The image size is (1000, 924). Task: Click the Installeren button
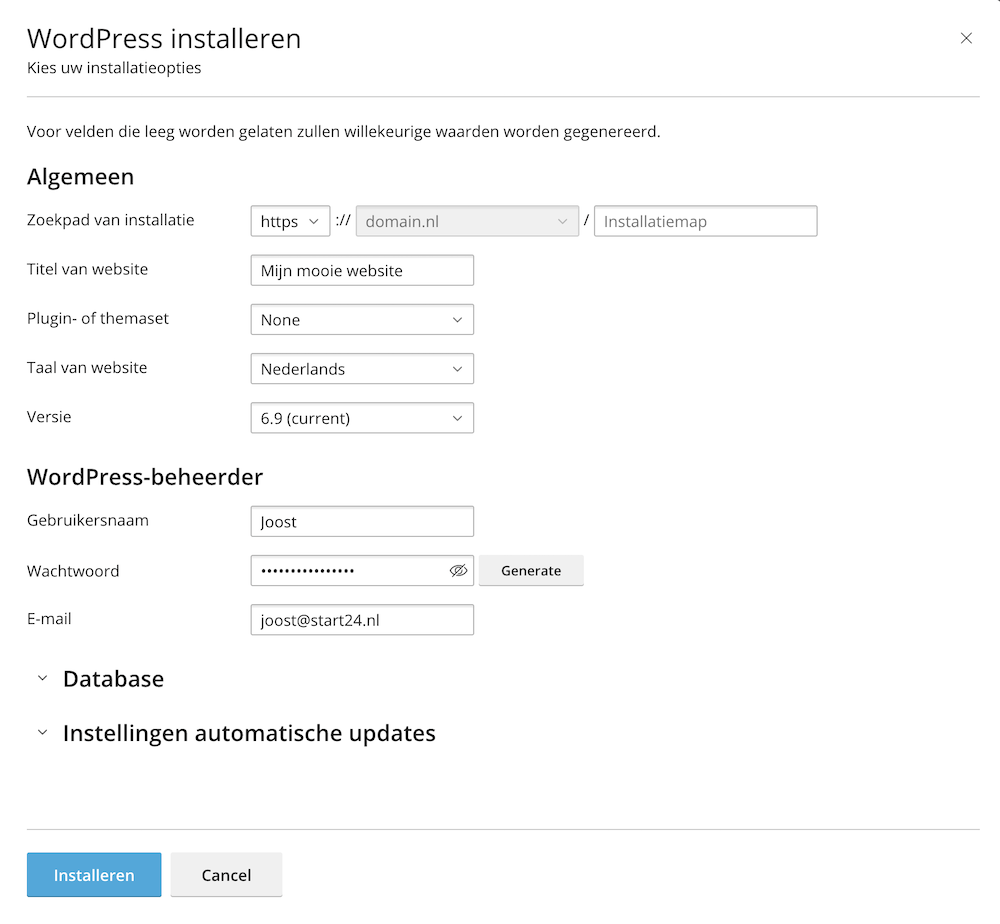(x=94, y=875)
